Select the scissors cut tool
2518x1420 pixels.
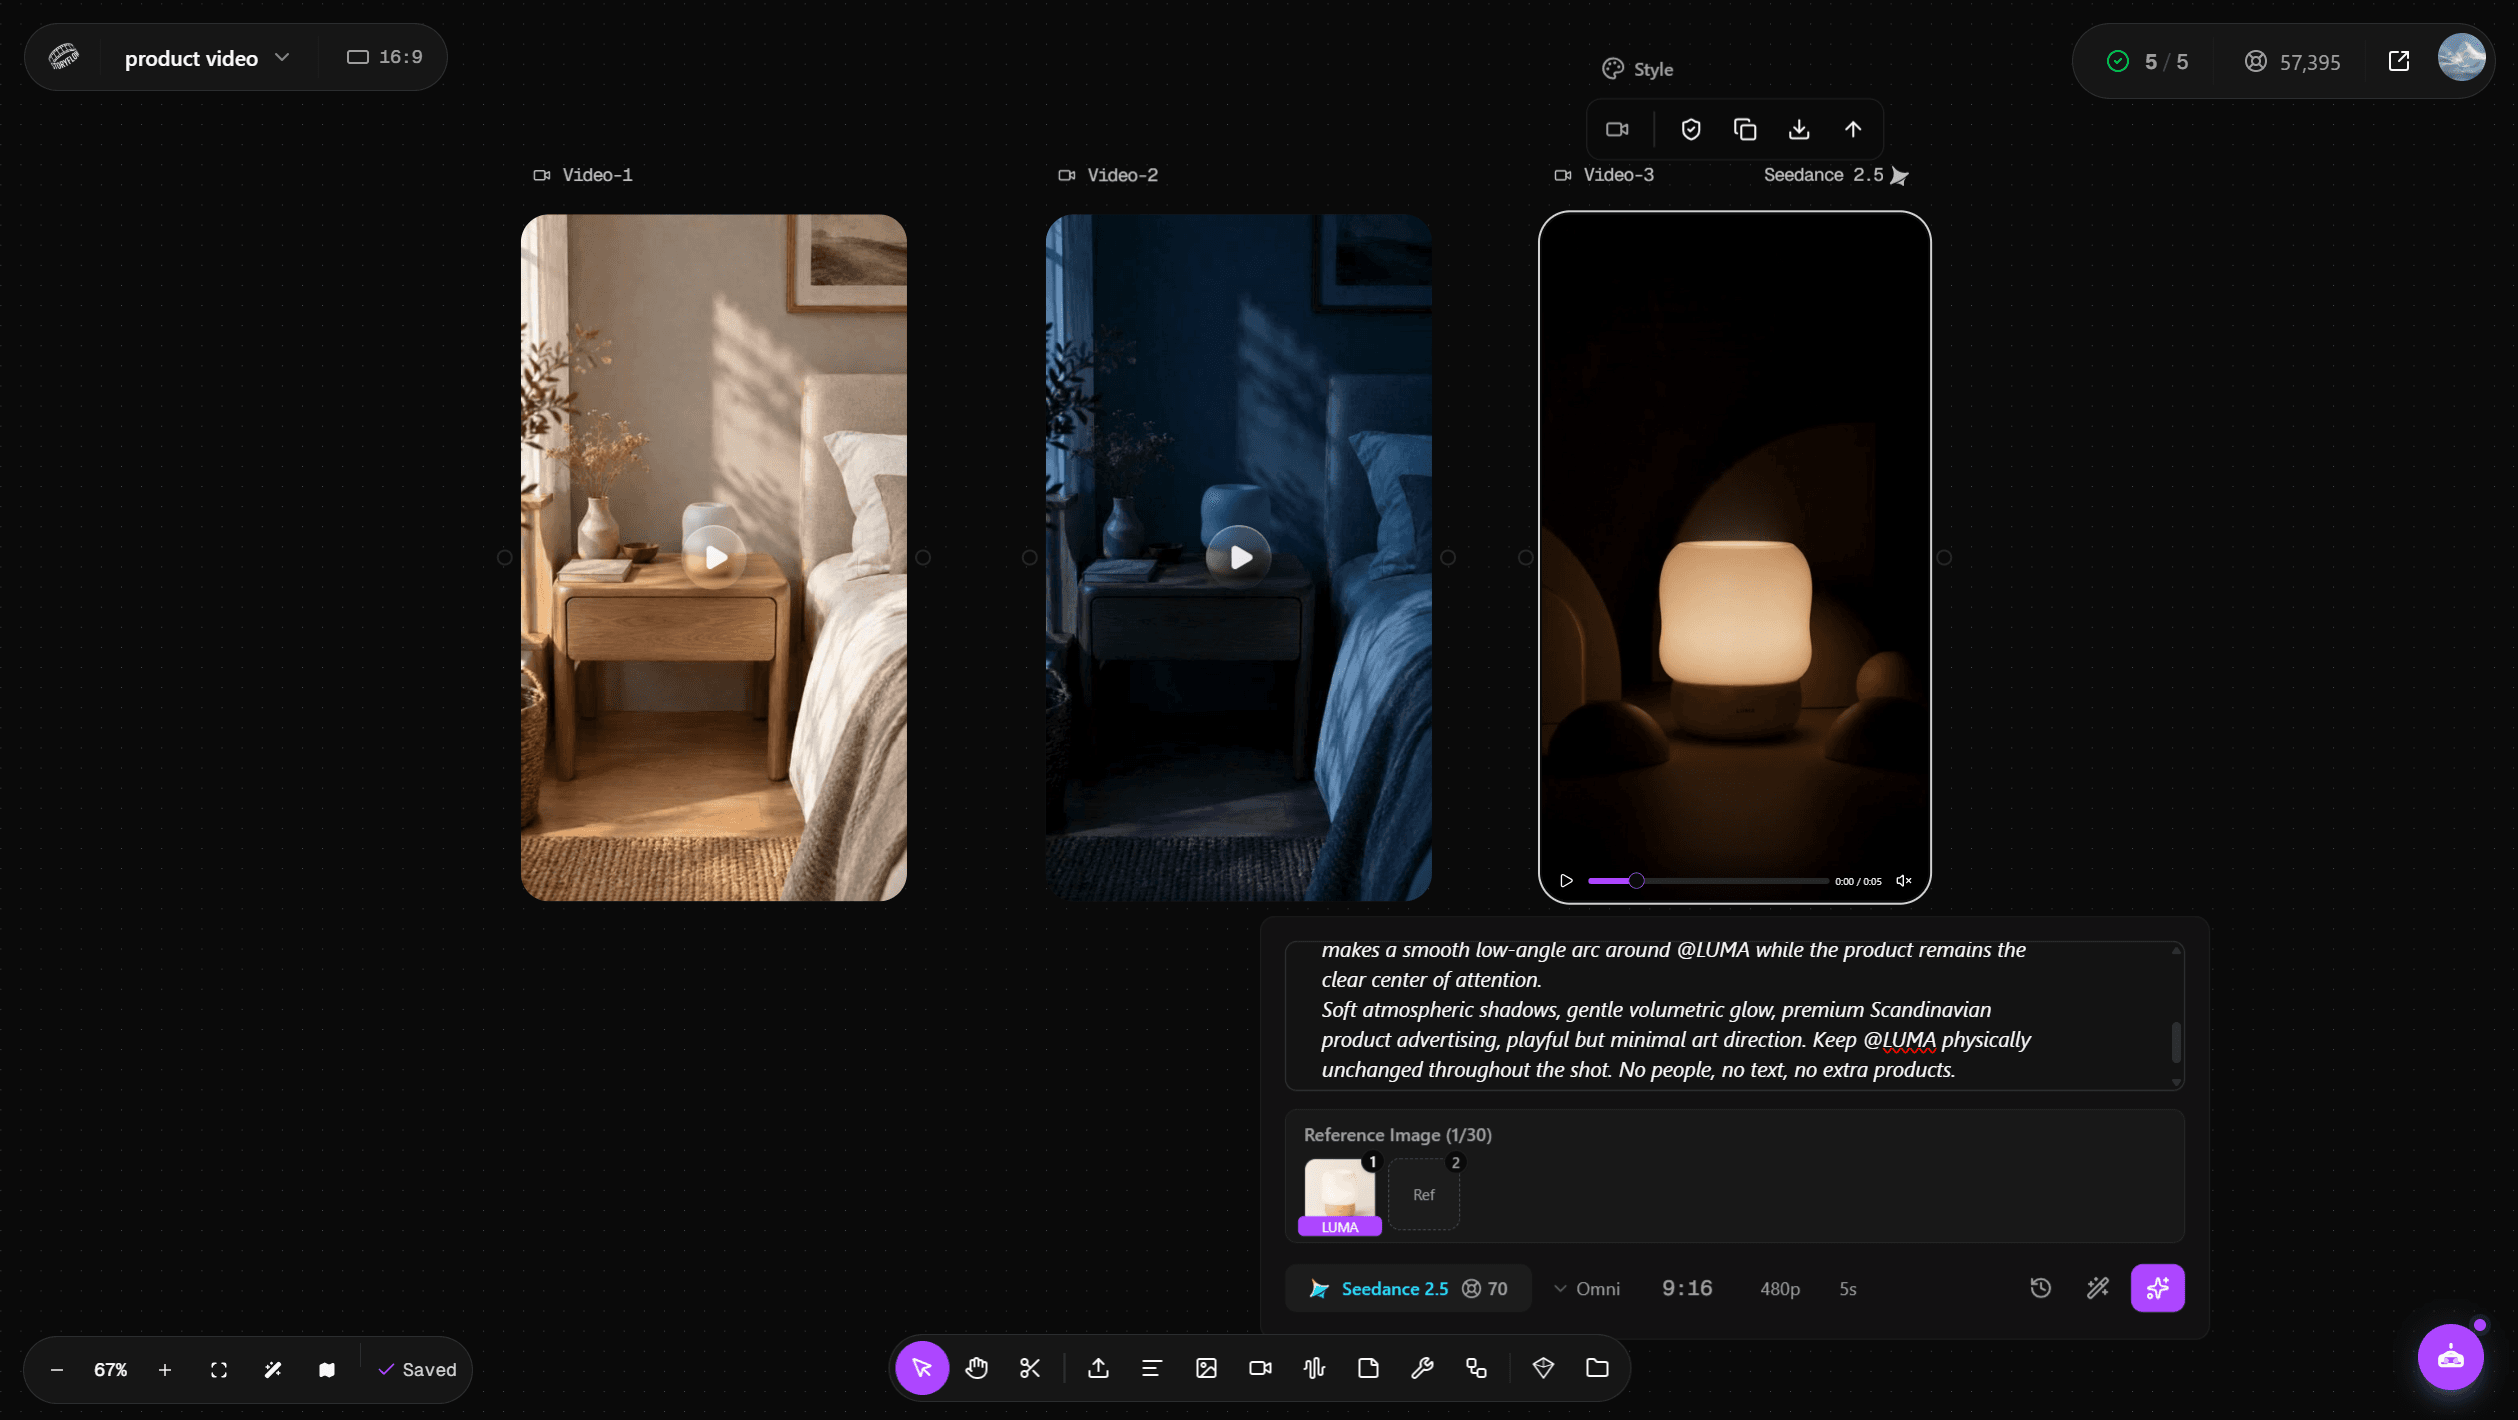(1030, 1368)
